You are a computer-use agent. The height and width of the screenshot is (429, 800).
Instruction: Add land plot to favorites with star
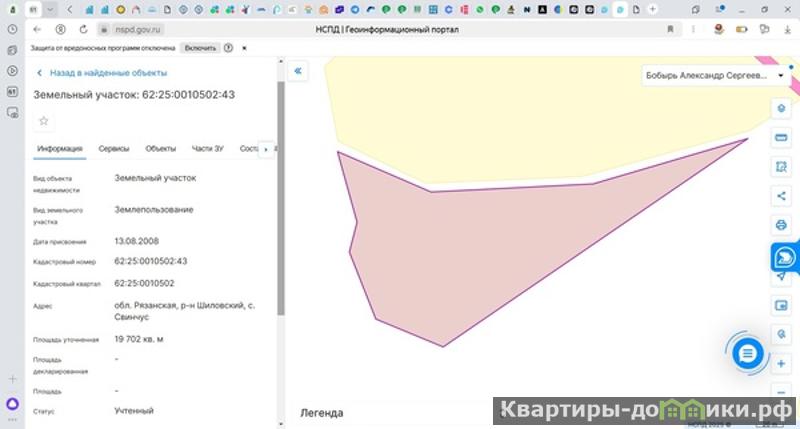[43, 121]
